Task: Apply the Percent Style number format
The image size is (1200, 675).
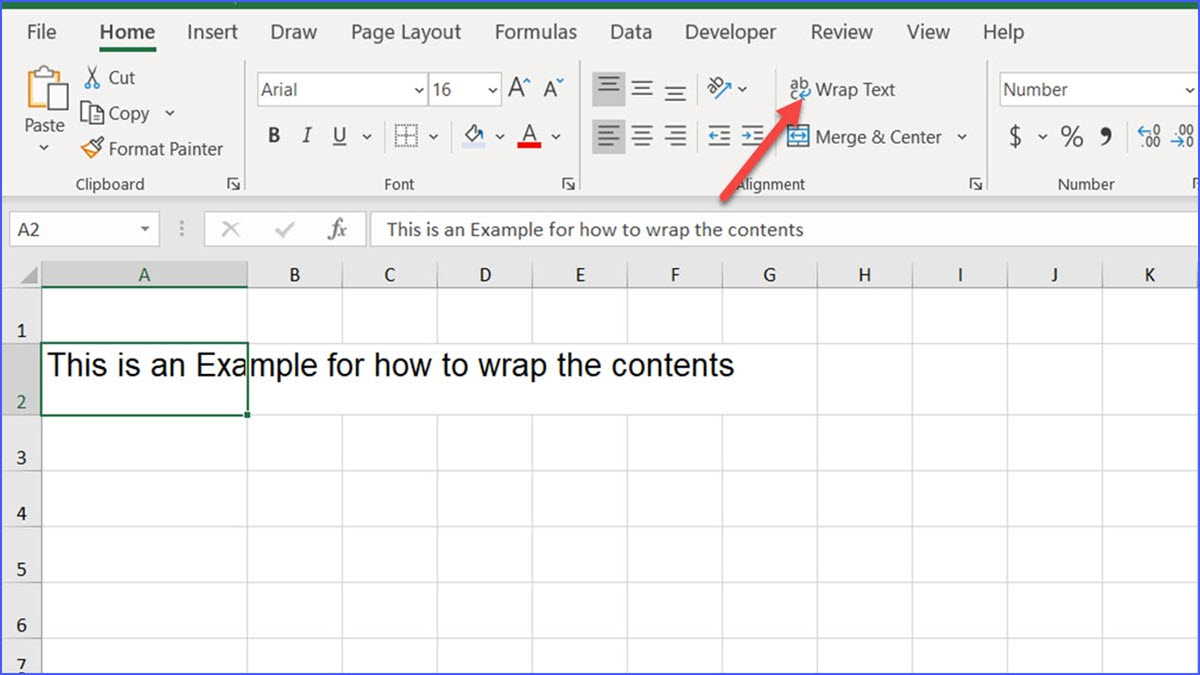Action: 1071,136
